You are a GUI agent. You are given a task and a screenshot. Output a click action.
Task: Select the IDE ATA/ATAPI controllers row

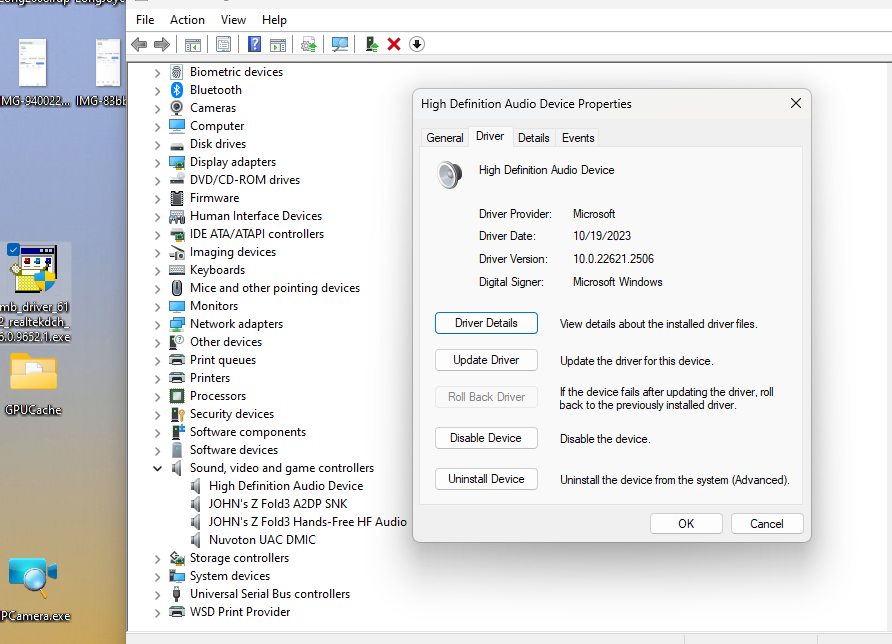[x=257, y=234]
